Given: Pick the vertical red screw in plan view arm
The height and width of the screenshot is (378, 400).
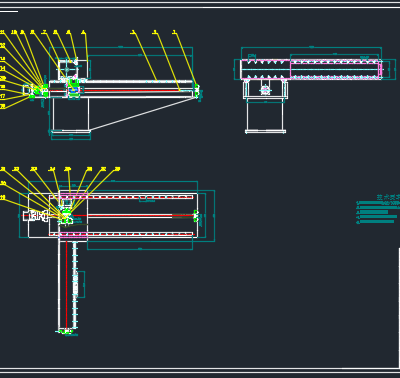Looking at the screenshot, I should pyautogui.click(x=66, y=284).
